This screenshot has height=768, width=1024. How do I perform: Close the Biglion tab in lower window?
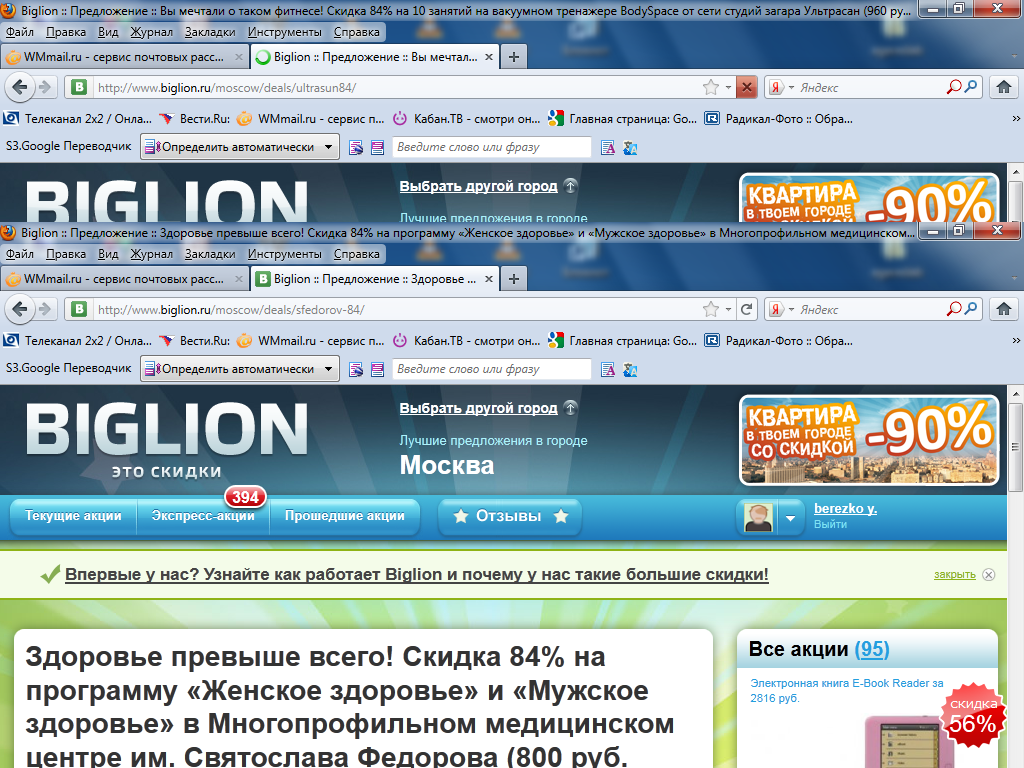488,279
